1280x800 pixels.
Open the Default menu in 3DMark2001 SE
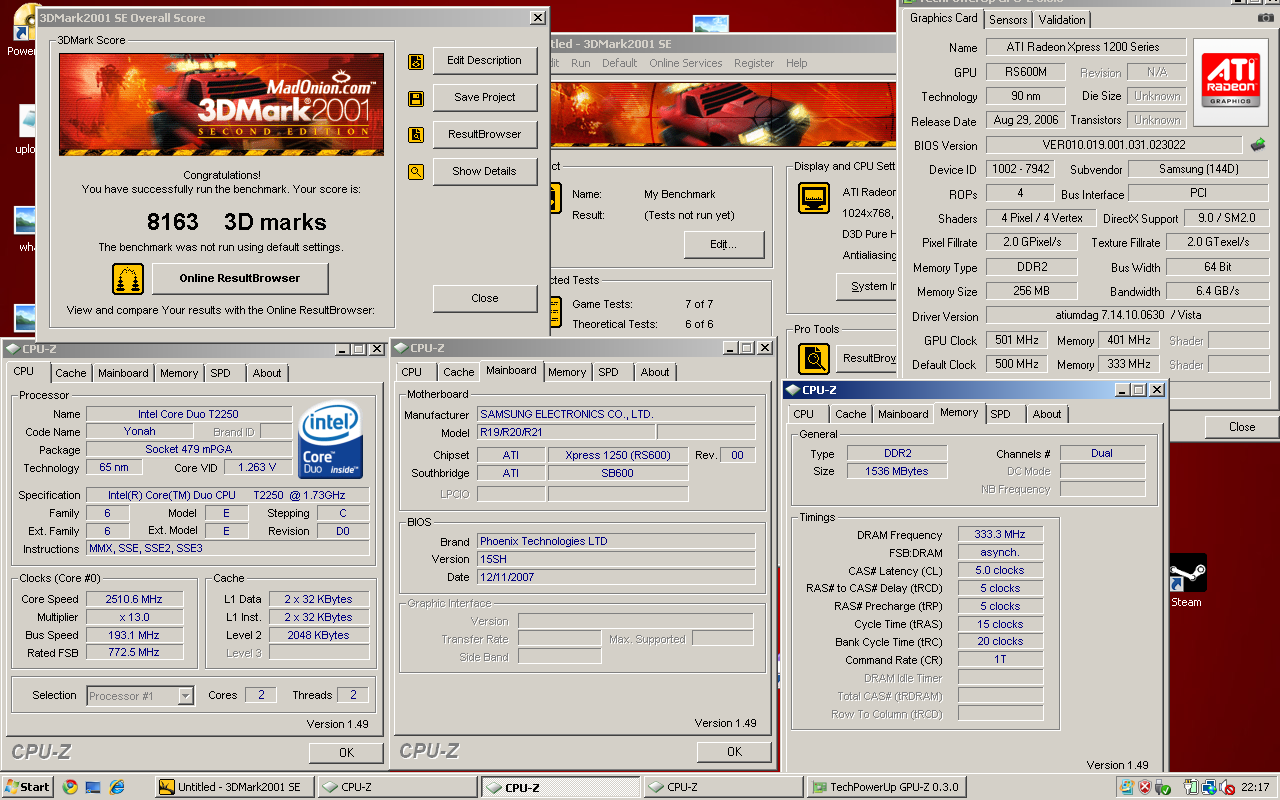(x=620, y=63)
